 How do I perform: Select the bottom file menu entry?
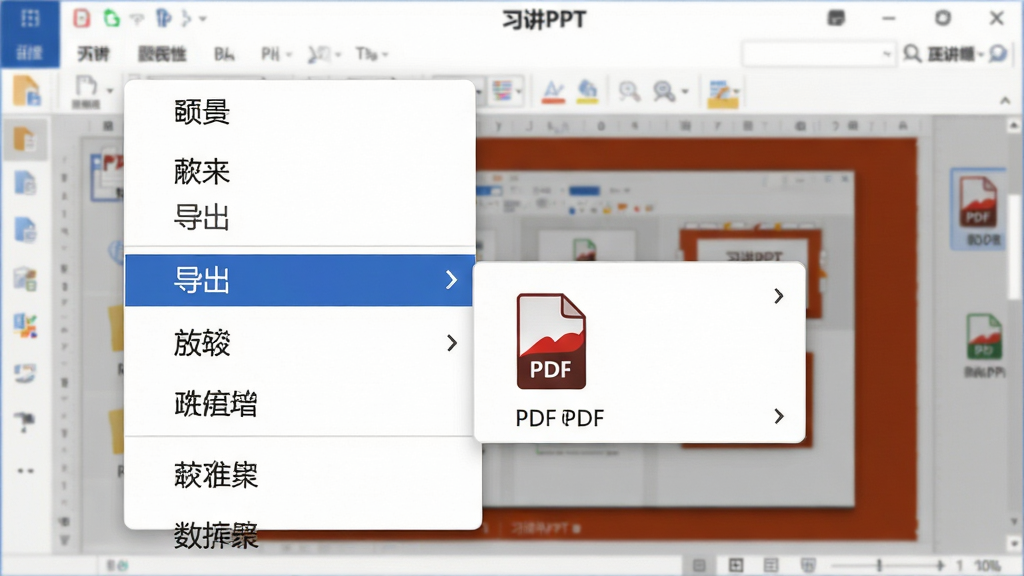(216, 536)
